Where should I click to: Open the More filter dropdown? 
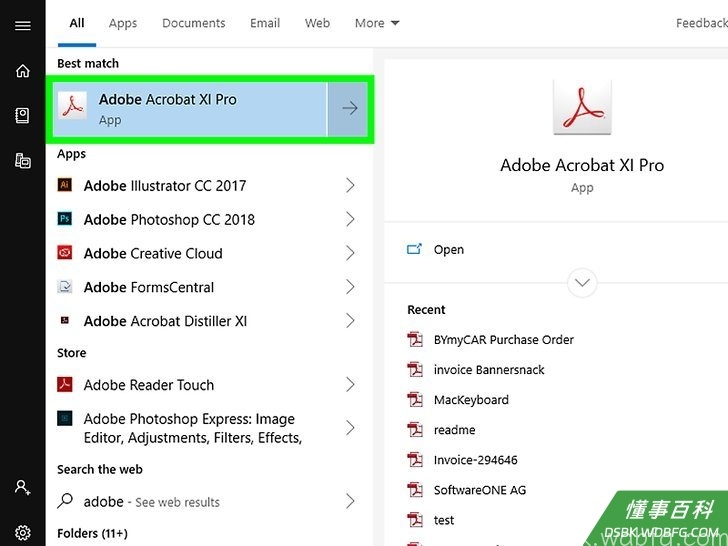[377, 23]
